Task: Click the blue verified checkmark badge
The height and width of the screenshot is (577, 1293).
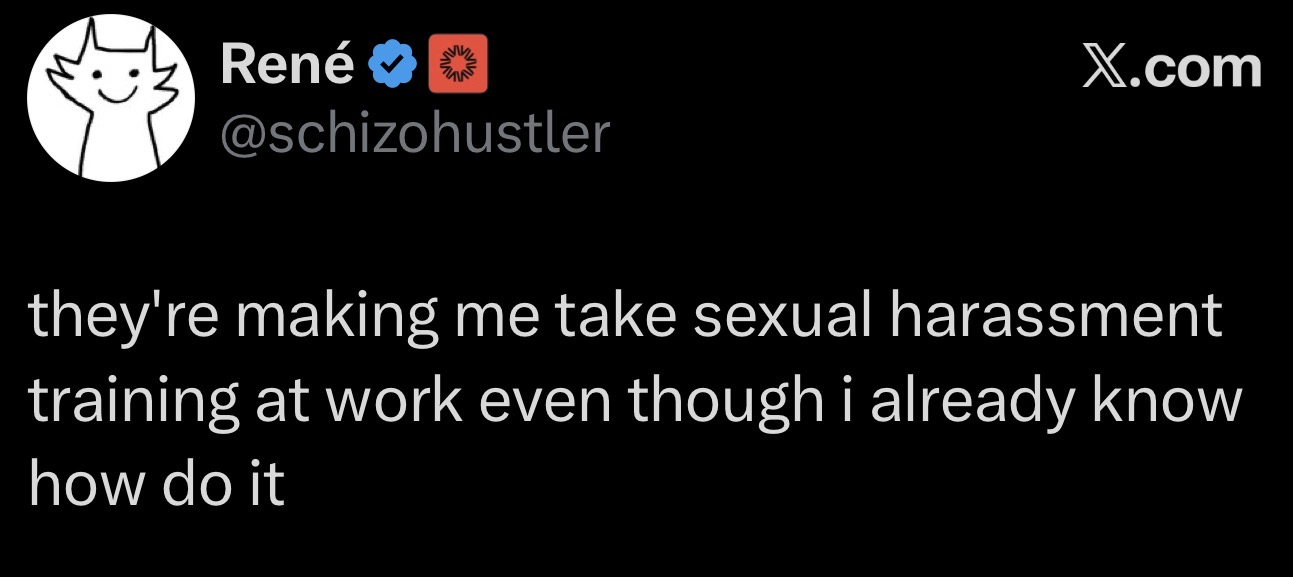Action: click(x=393, y=68)
